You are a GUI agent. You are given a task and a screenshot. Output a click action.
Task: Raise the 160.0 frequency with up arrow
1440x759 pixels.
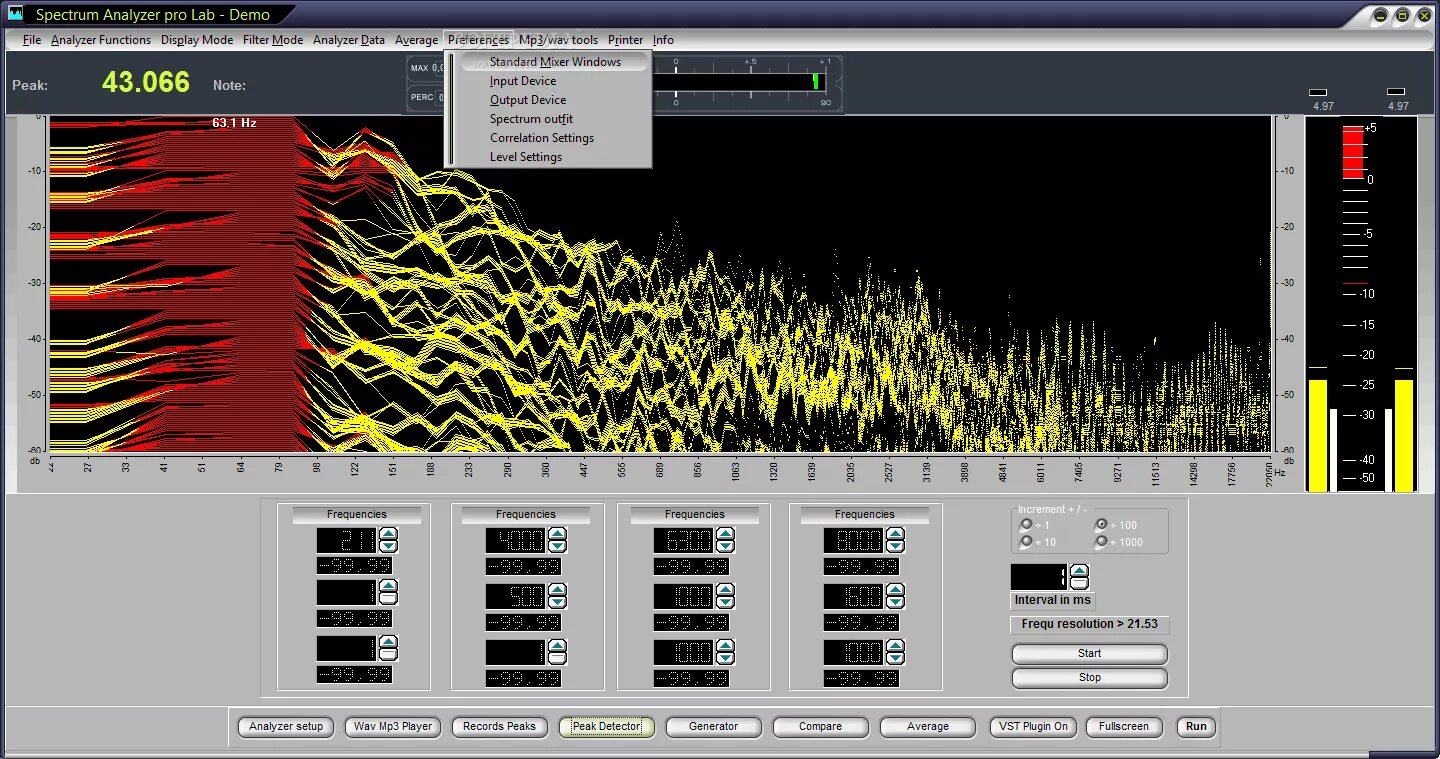point(895,590)
